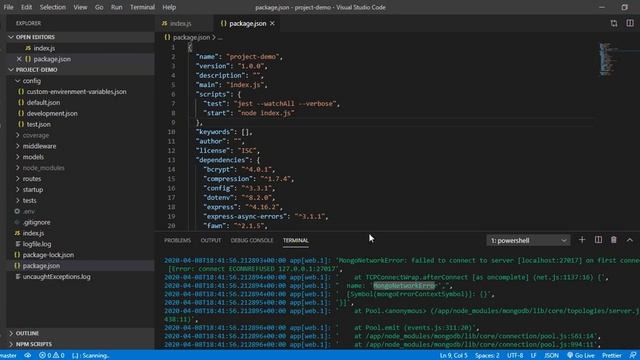Select the Terminal panel tab
Image resolution: width=640 pixels, height=360 pixels.
coord(296,240)
